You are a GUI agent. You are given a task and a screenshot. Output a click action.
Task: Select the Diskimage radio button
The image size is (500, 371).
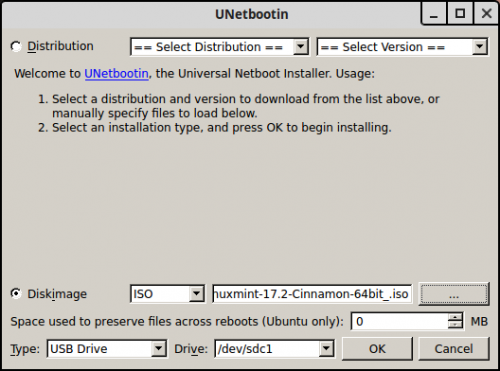click(16, 294)
